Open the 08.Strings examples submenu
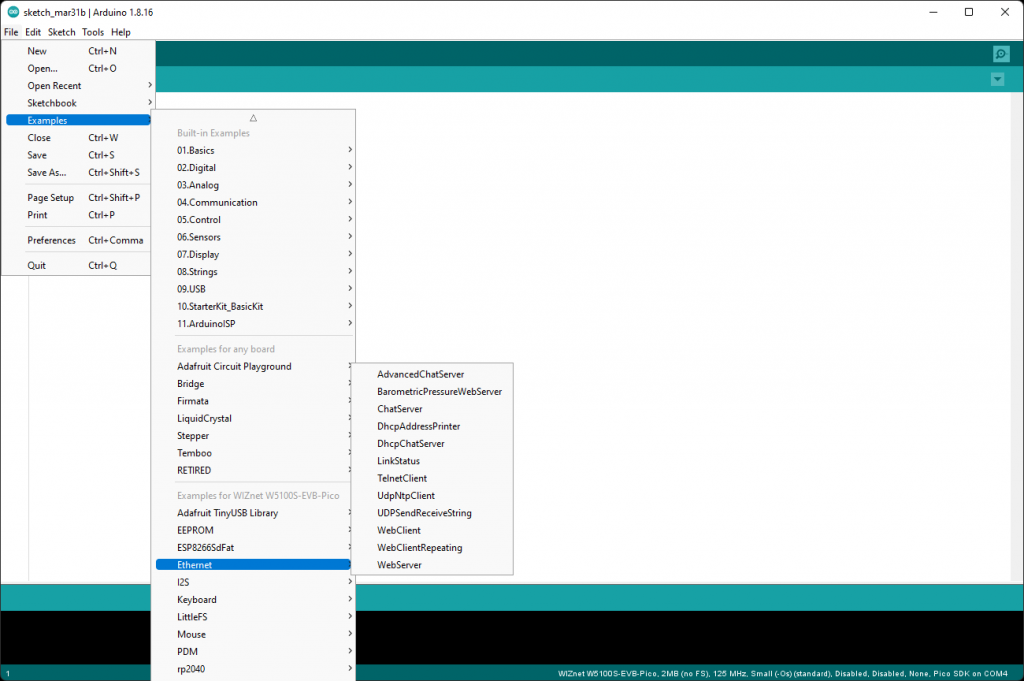The image size is (1024, 681). 253,272
